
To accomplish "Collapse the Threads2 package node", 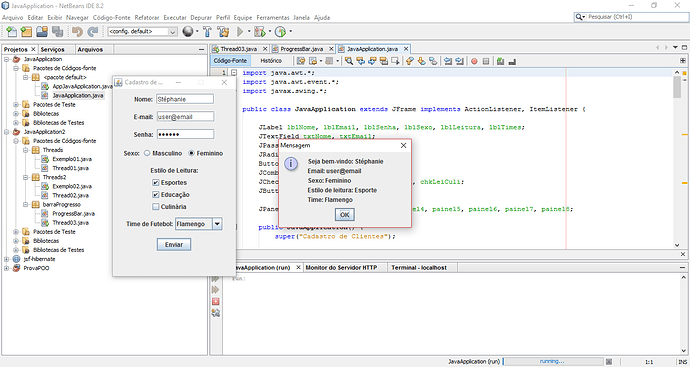I will (26, 177).
